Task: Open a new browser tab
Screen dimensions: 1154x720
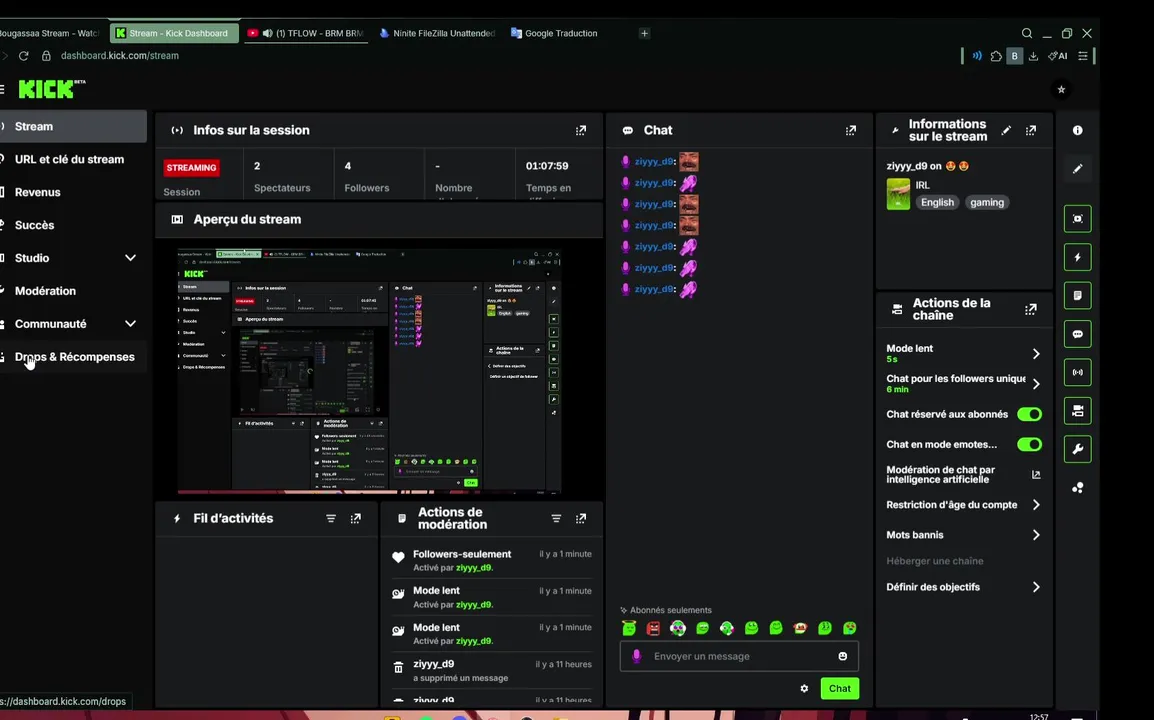Action: point(644,33)
